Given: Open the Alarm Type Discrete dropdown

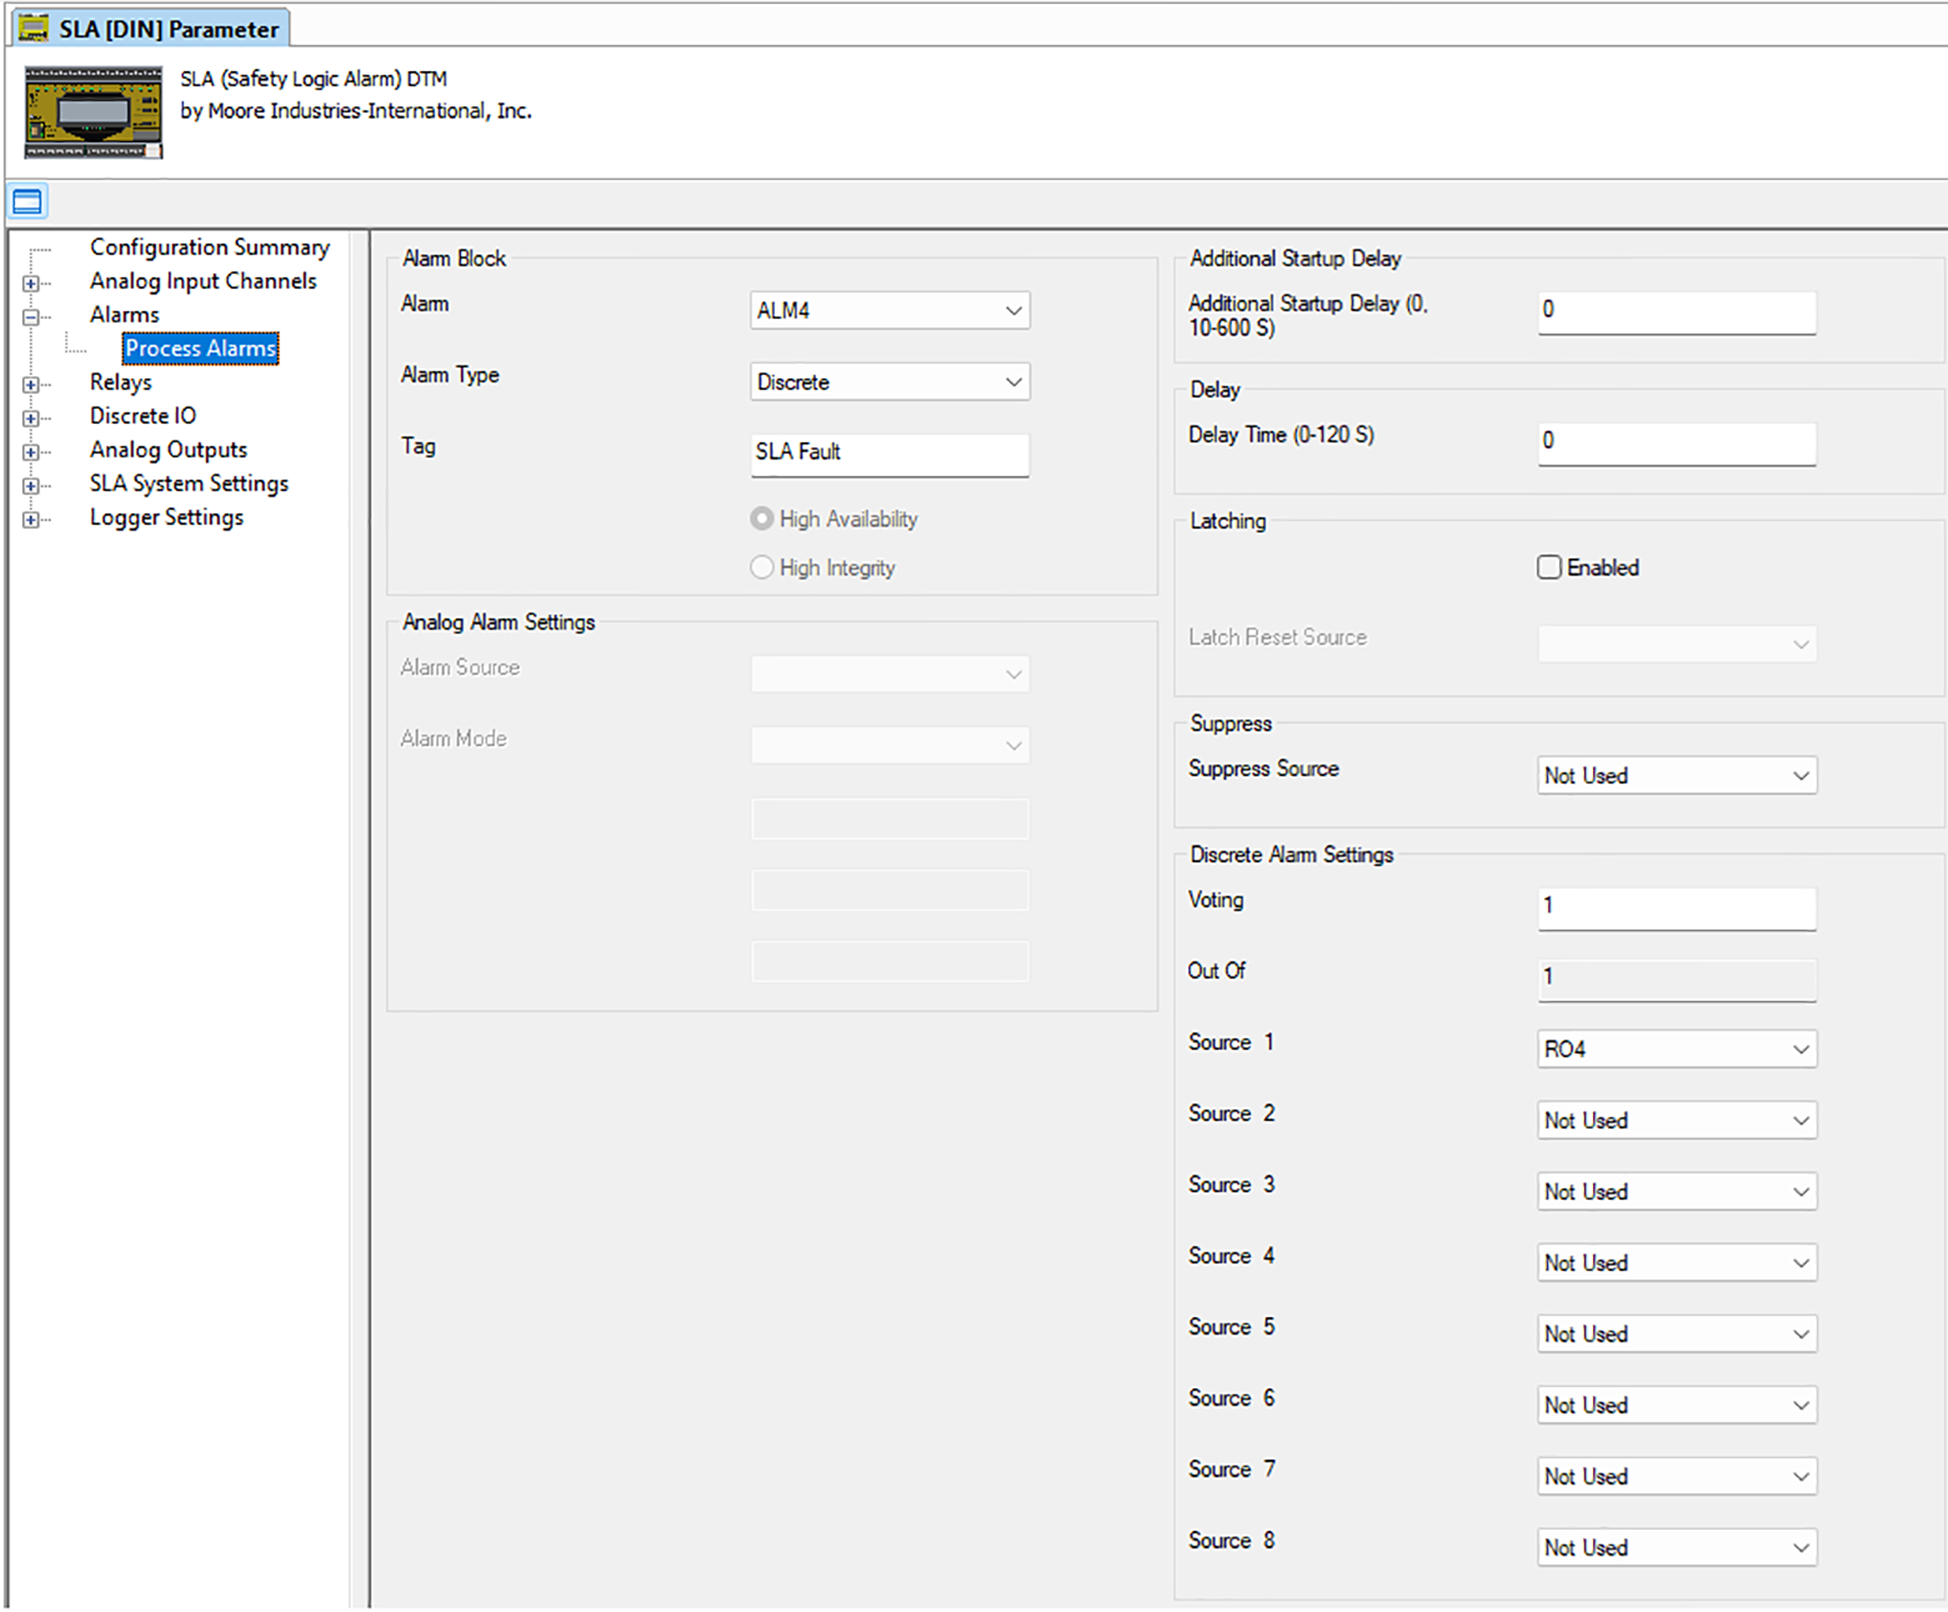Looking at the screenshot, I should tap(889, 382).
